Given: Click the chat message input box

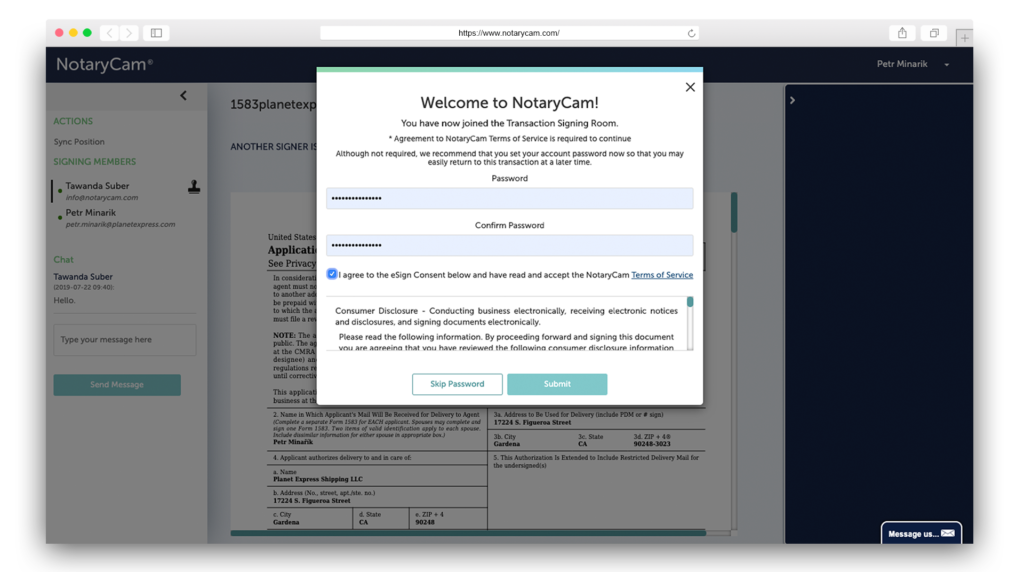Looking at the screenshot, I should point(125,340).
